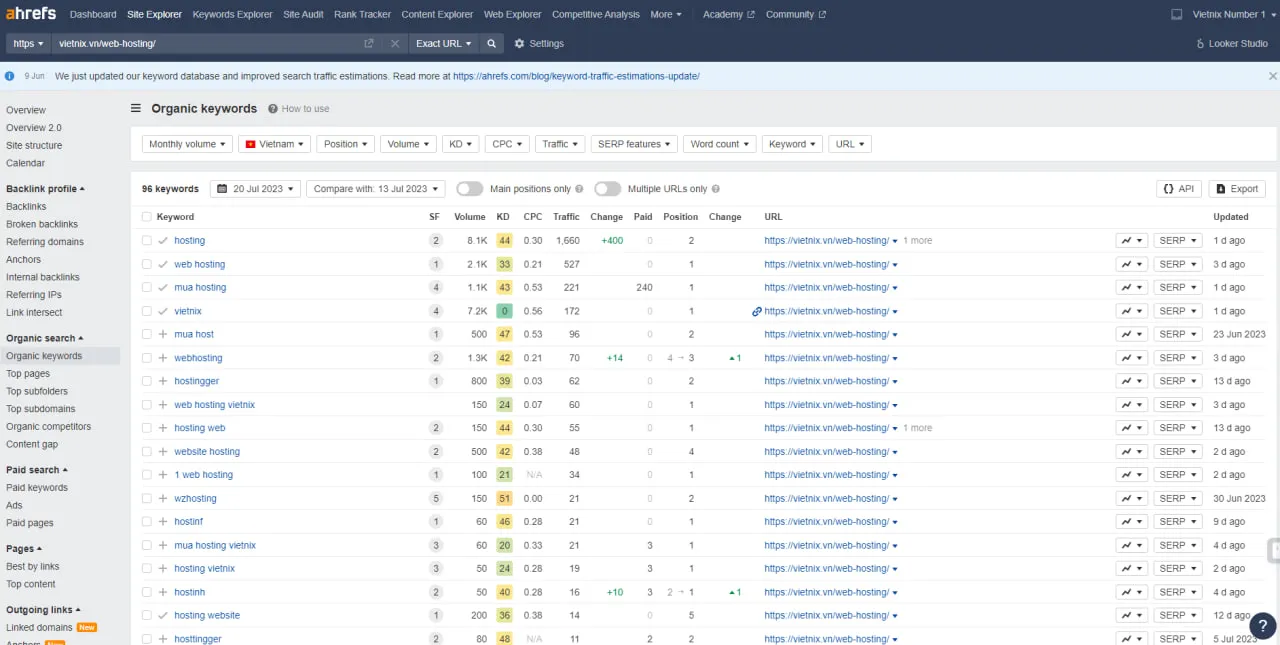
Task: Open the keyword traffic estimations blog link
Action: coord(576,76)
